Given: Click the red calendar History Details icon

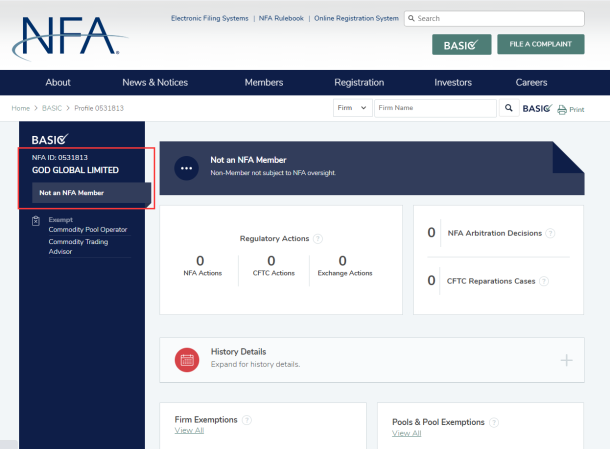Looking at the screenshot, I should pyautogui.click(x=187, y=360).
